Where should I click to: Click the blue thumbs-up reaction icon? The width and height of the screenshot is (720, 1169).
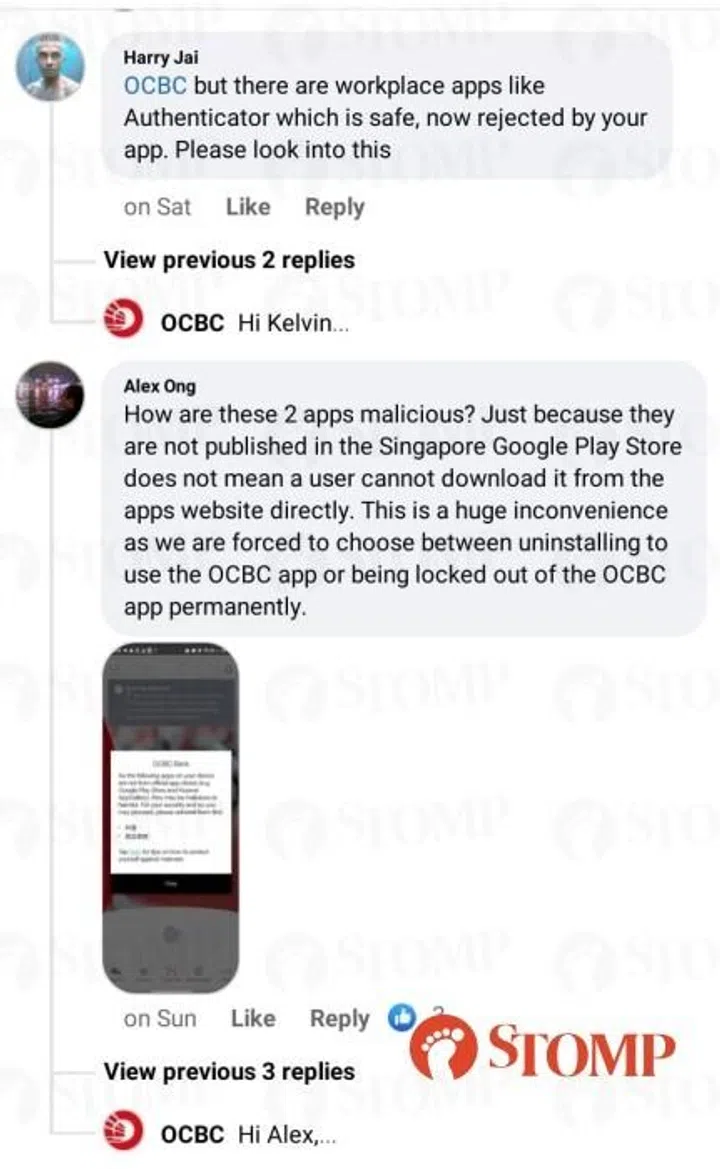tap(402, 1017)
